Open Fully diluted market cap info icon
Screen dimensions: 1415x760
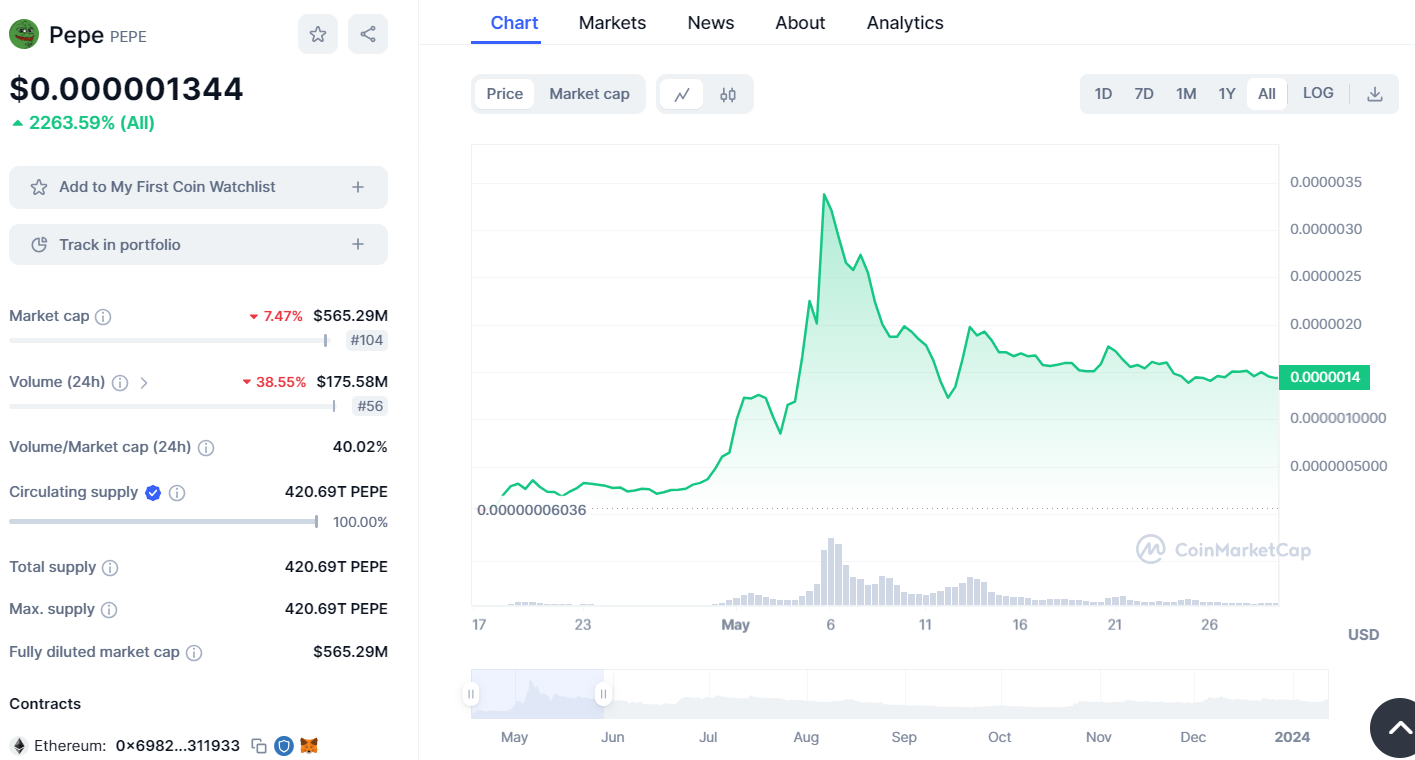pyautogui.click(x=194, y=652)
